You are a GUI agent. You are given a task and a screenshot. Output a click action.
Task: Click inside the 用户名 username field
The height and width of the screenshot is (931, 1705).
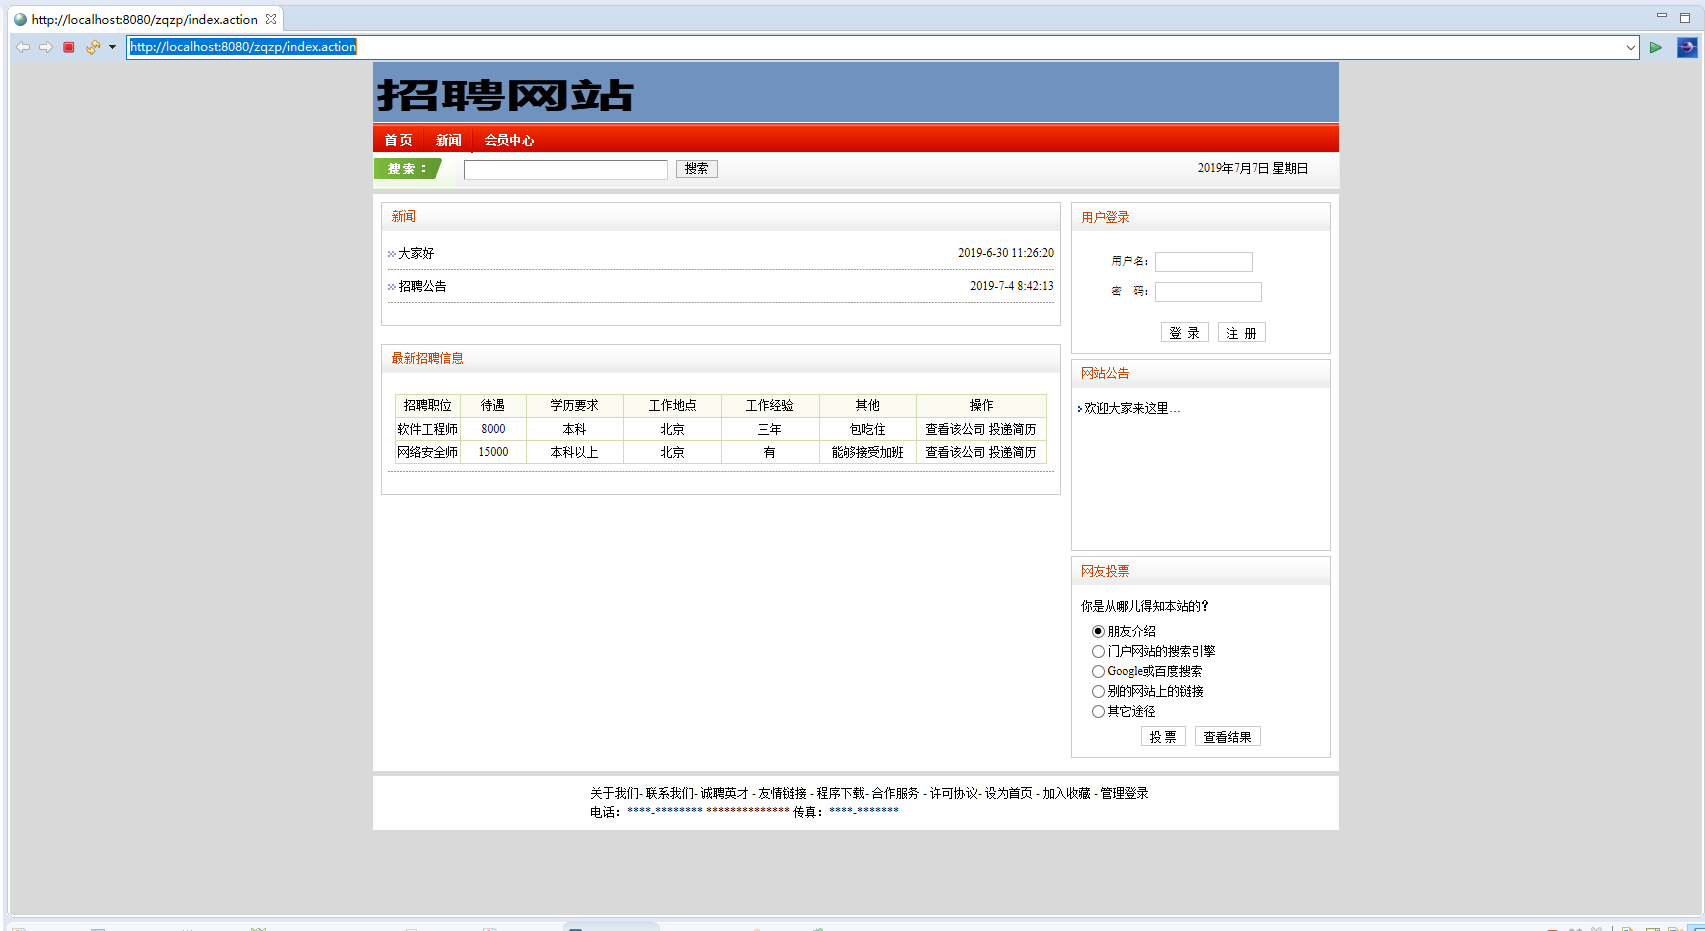click(x=1203, y=261)
